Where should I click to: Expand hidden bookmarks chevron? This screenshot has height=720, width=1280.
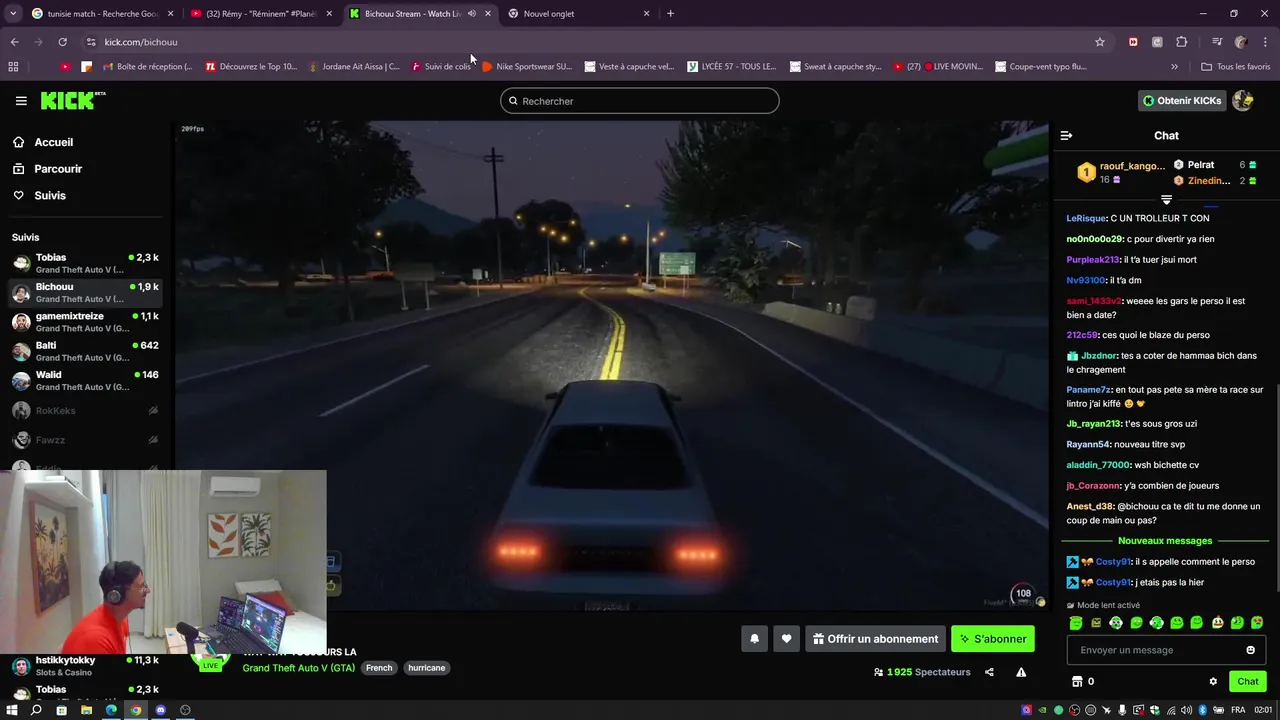tap(1174, 67)
